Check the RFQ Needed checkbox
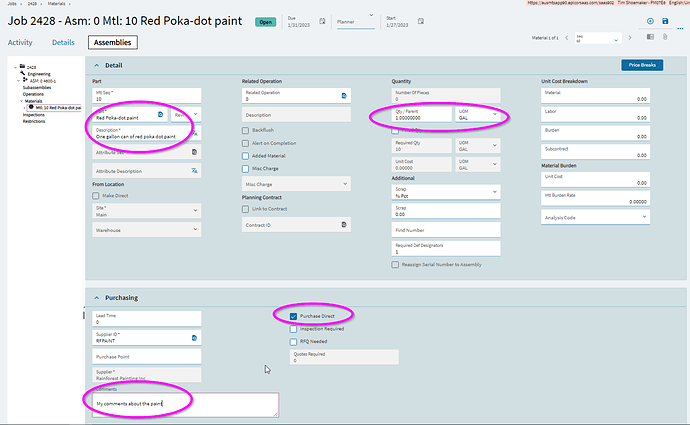Screen dimensions: 690x425 click(294, 342)
